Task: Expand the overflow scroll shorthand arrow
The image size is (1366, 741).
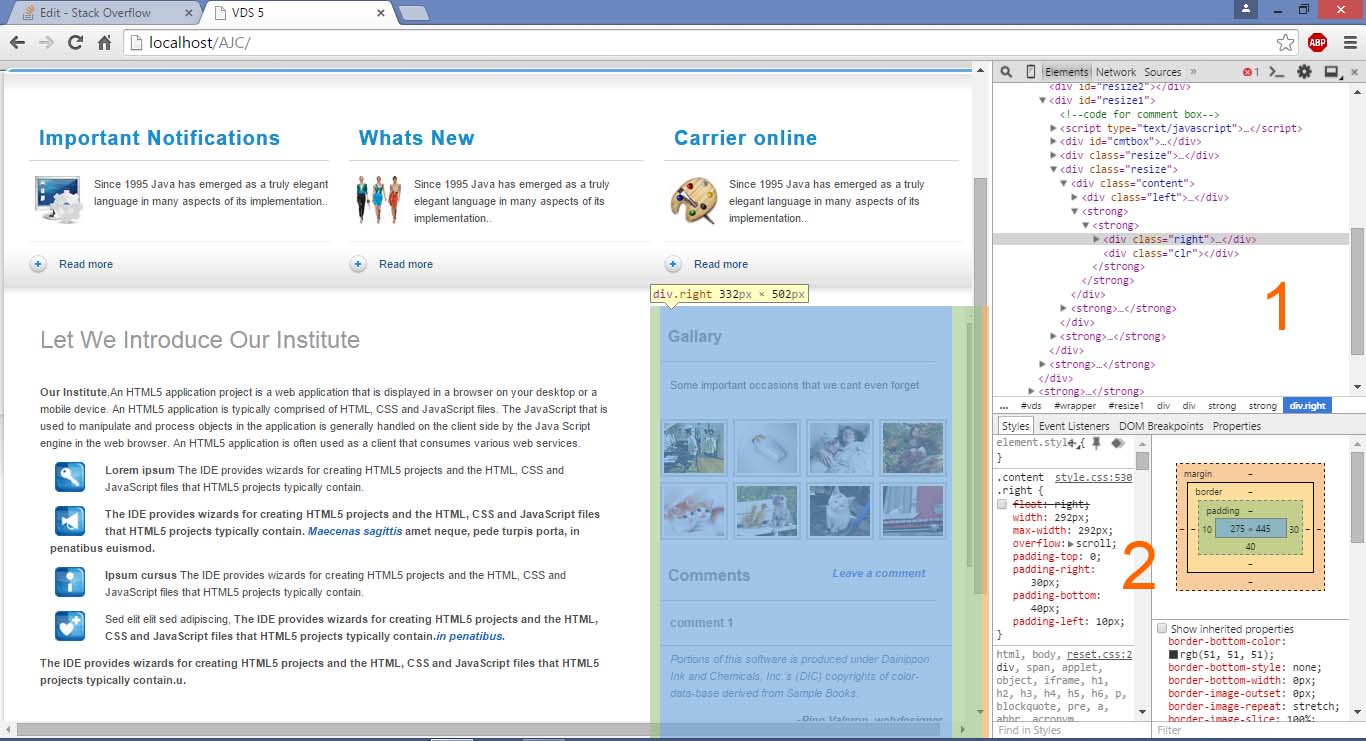Action: (x=1072, y=544)
